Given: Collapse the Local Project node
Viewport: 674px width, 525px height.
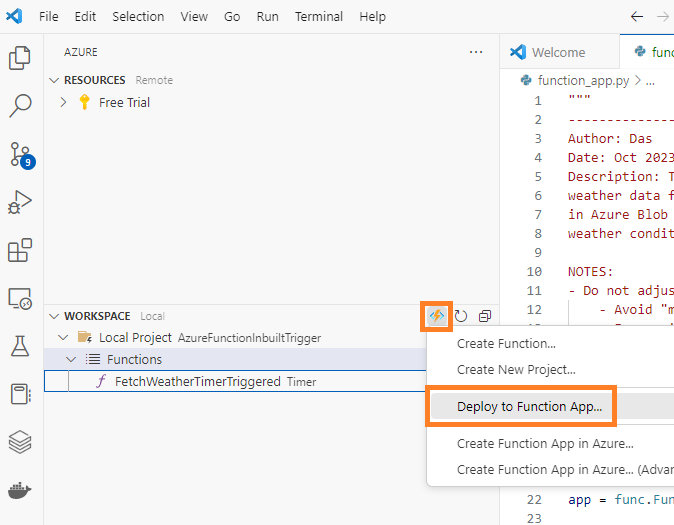Looking at the screenshot, I should click(63, 338).
